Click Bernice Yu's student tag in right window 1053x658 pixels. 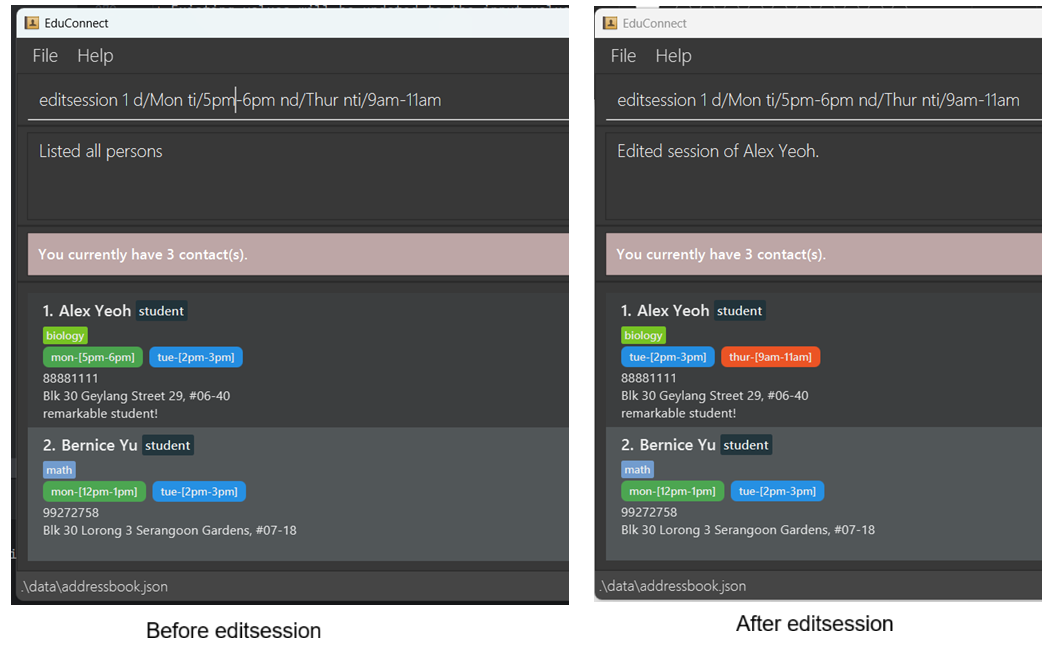746,445
